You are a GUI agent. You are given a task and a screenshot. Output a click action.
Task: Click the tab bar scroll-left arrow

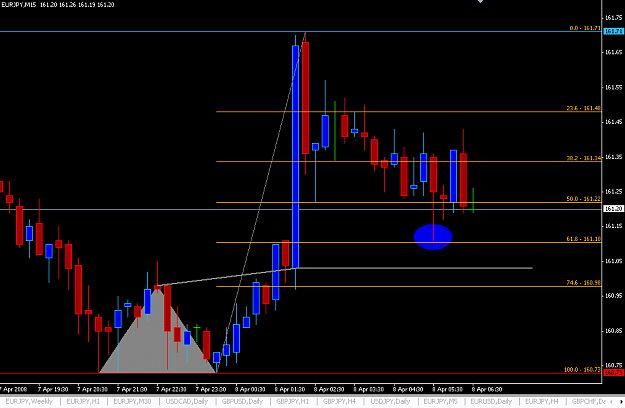click(611, 401)
